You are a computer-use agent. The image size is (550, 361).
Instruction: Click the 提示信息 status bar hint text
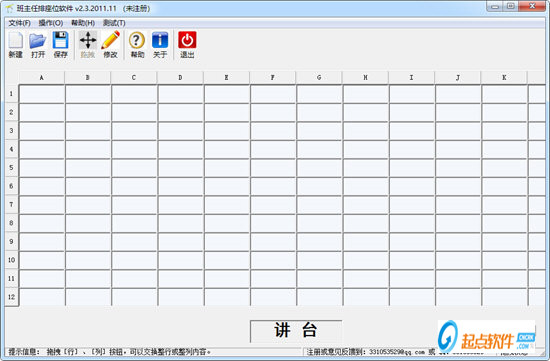[109, 352]
